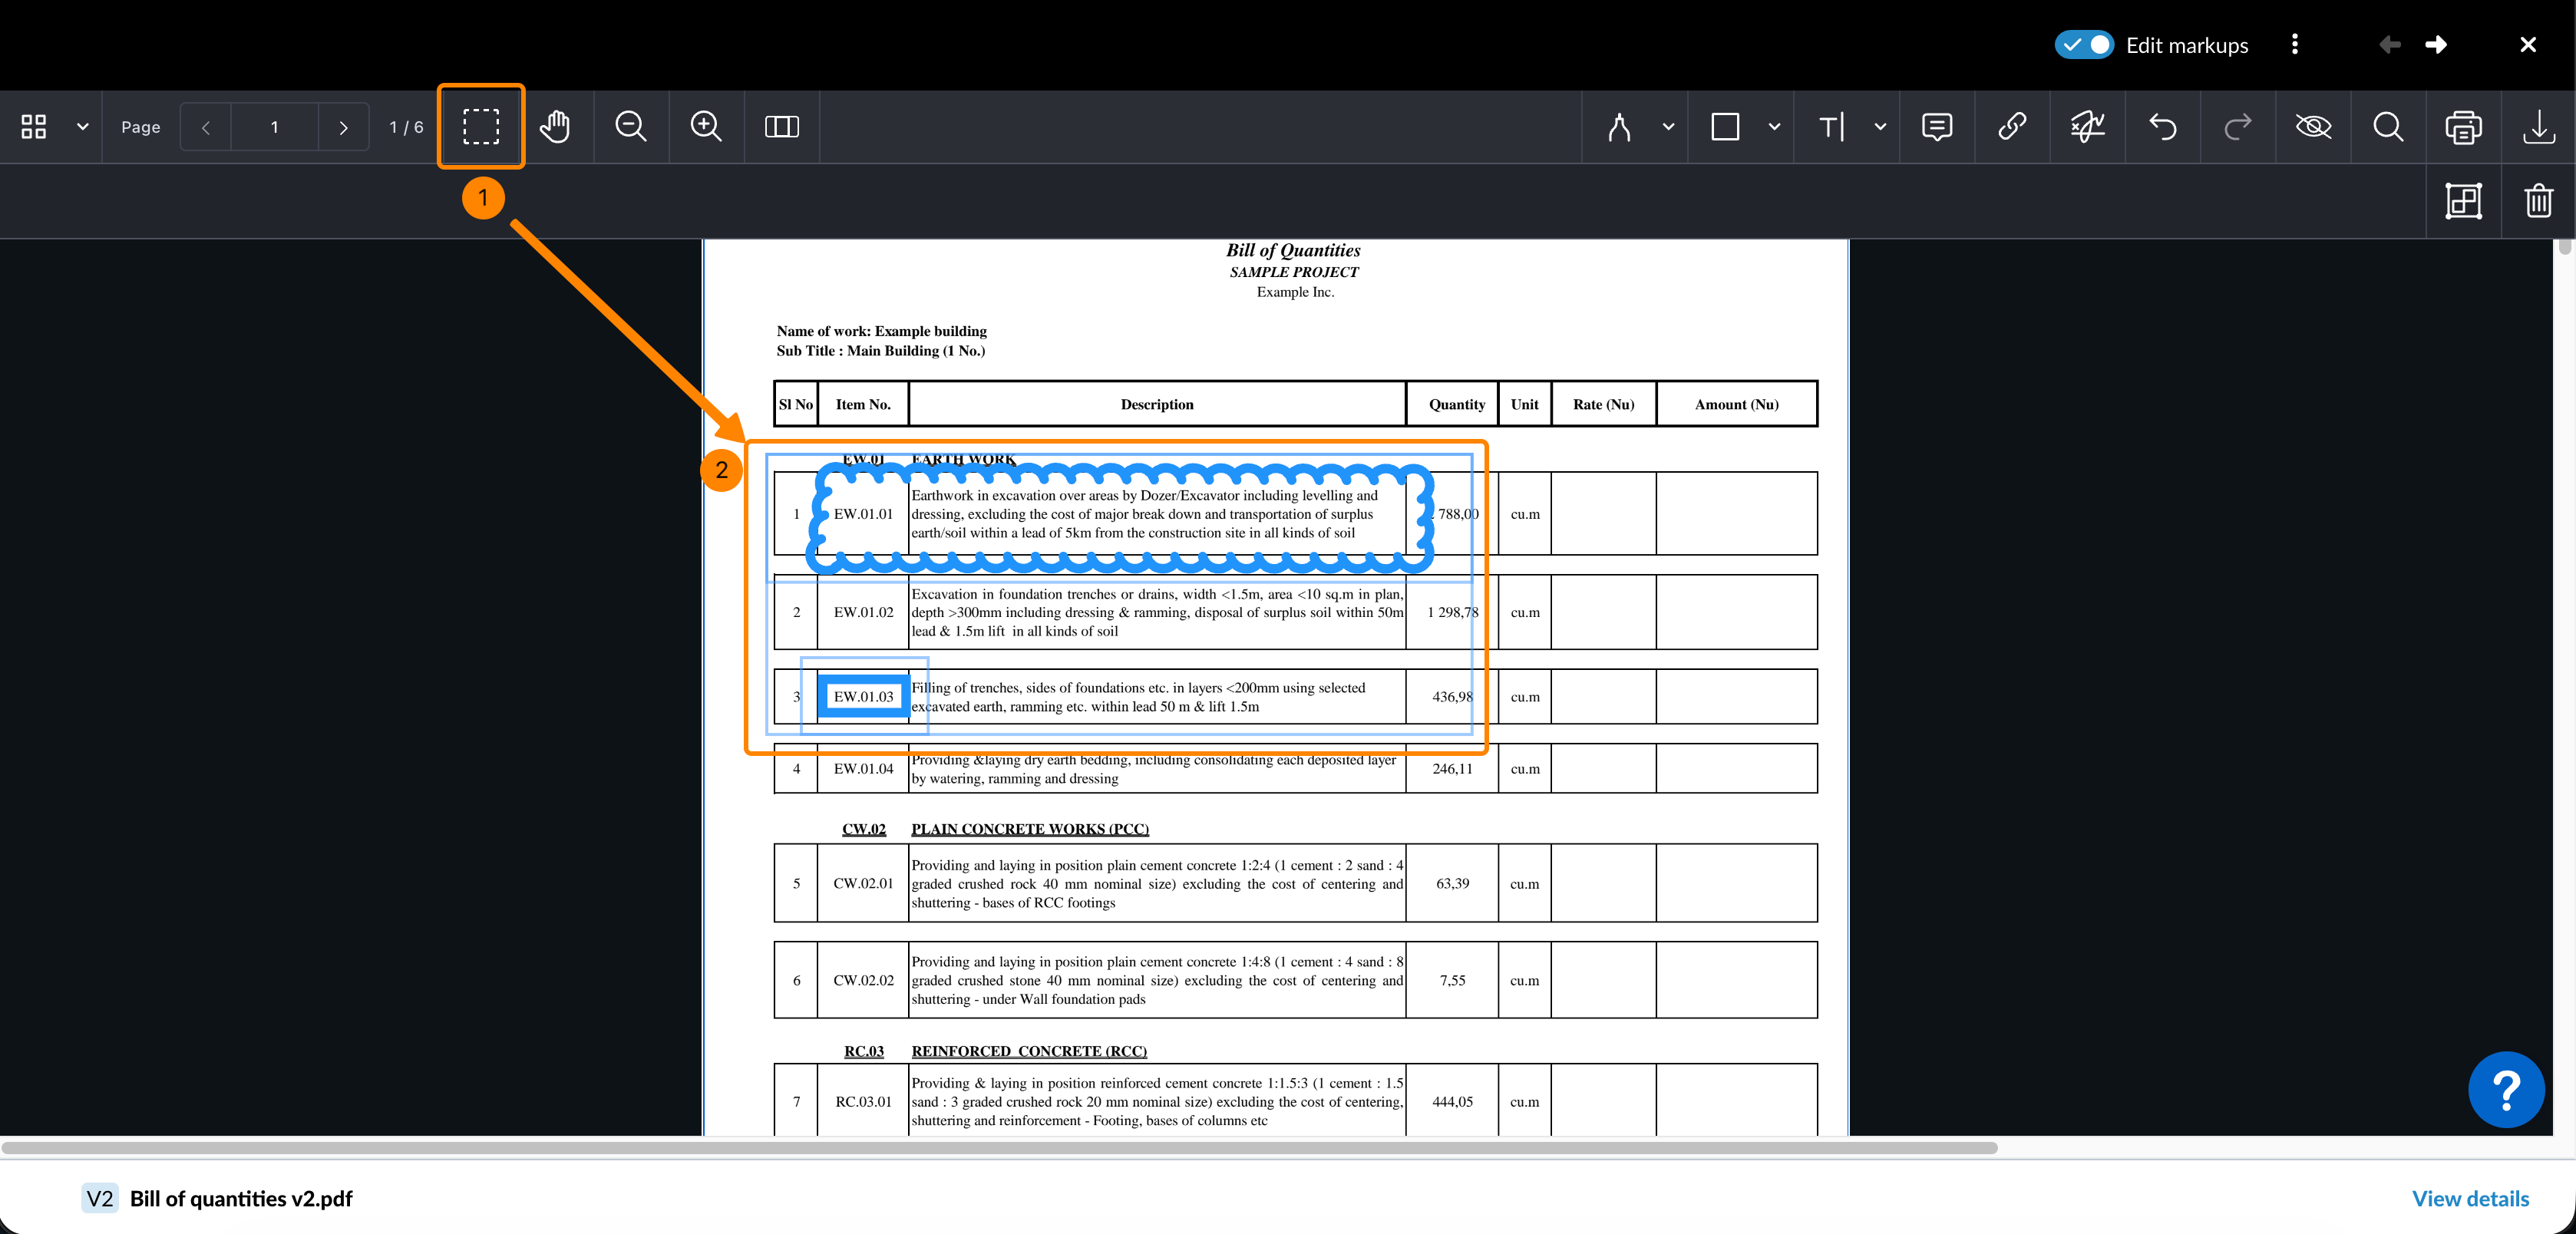
Task: Download the PDF file
Action: coord(2539,126)
